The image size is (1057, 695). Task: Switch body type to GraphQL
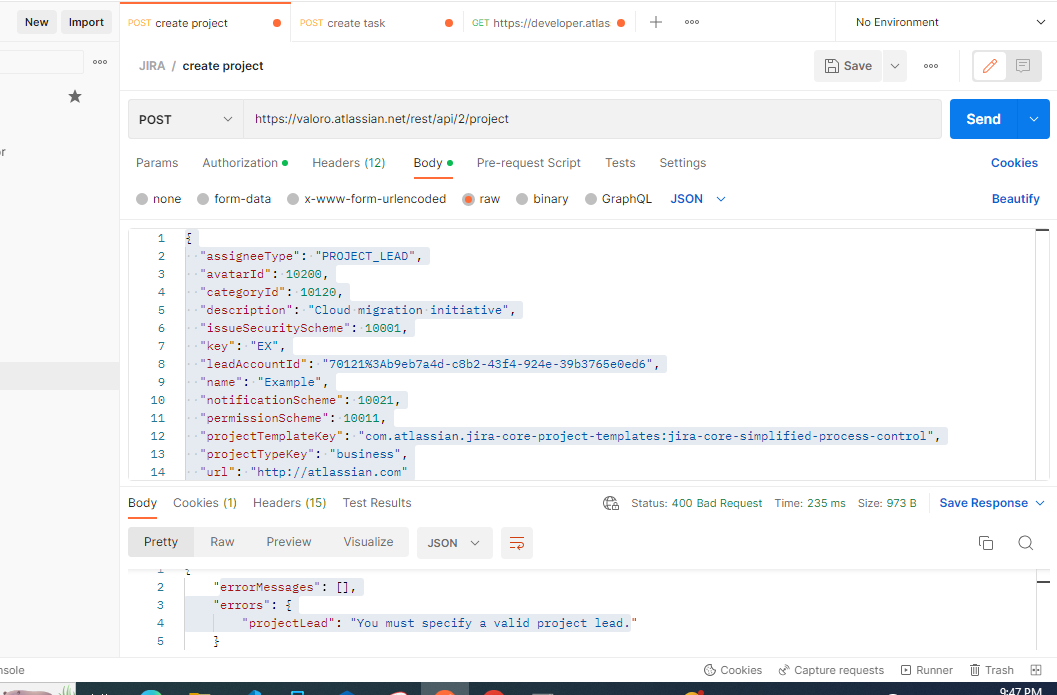618,198
